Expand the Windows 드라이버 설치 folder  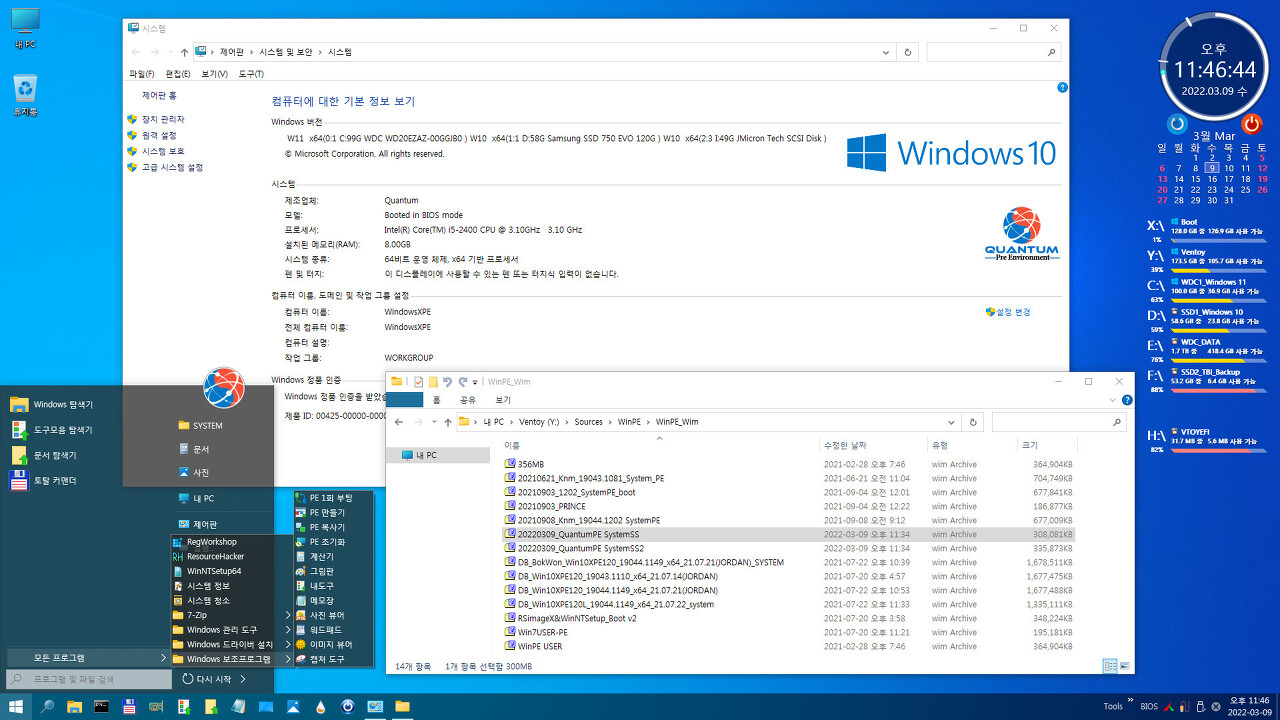230,645
